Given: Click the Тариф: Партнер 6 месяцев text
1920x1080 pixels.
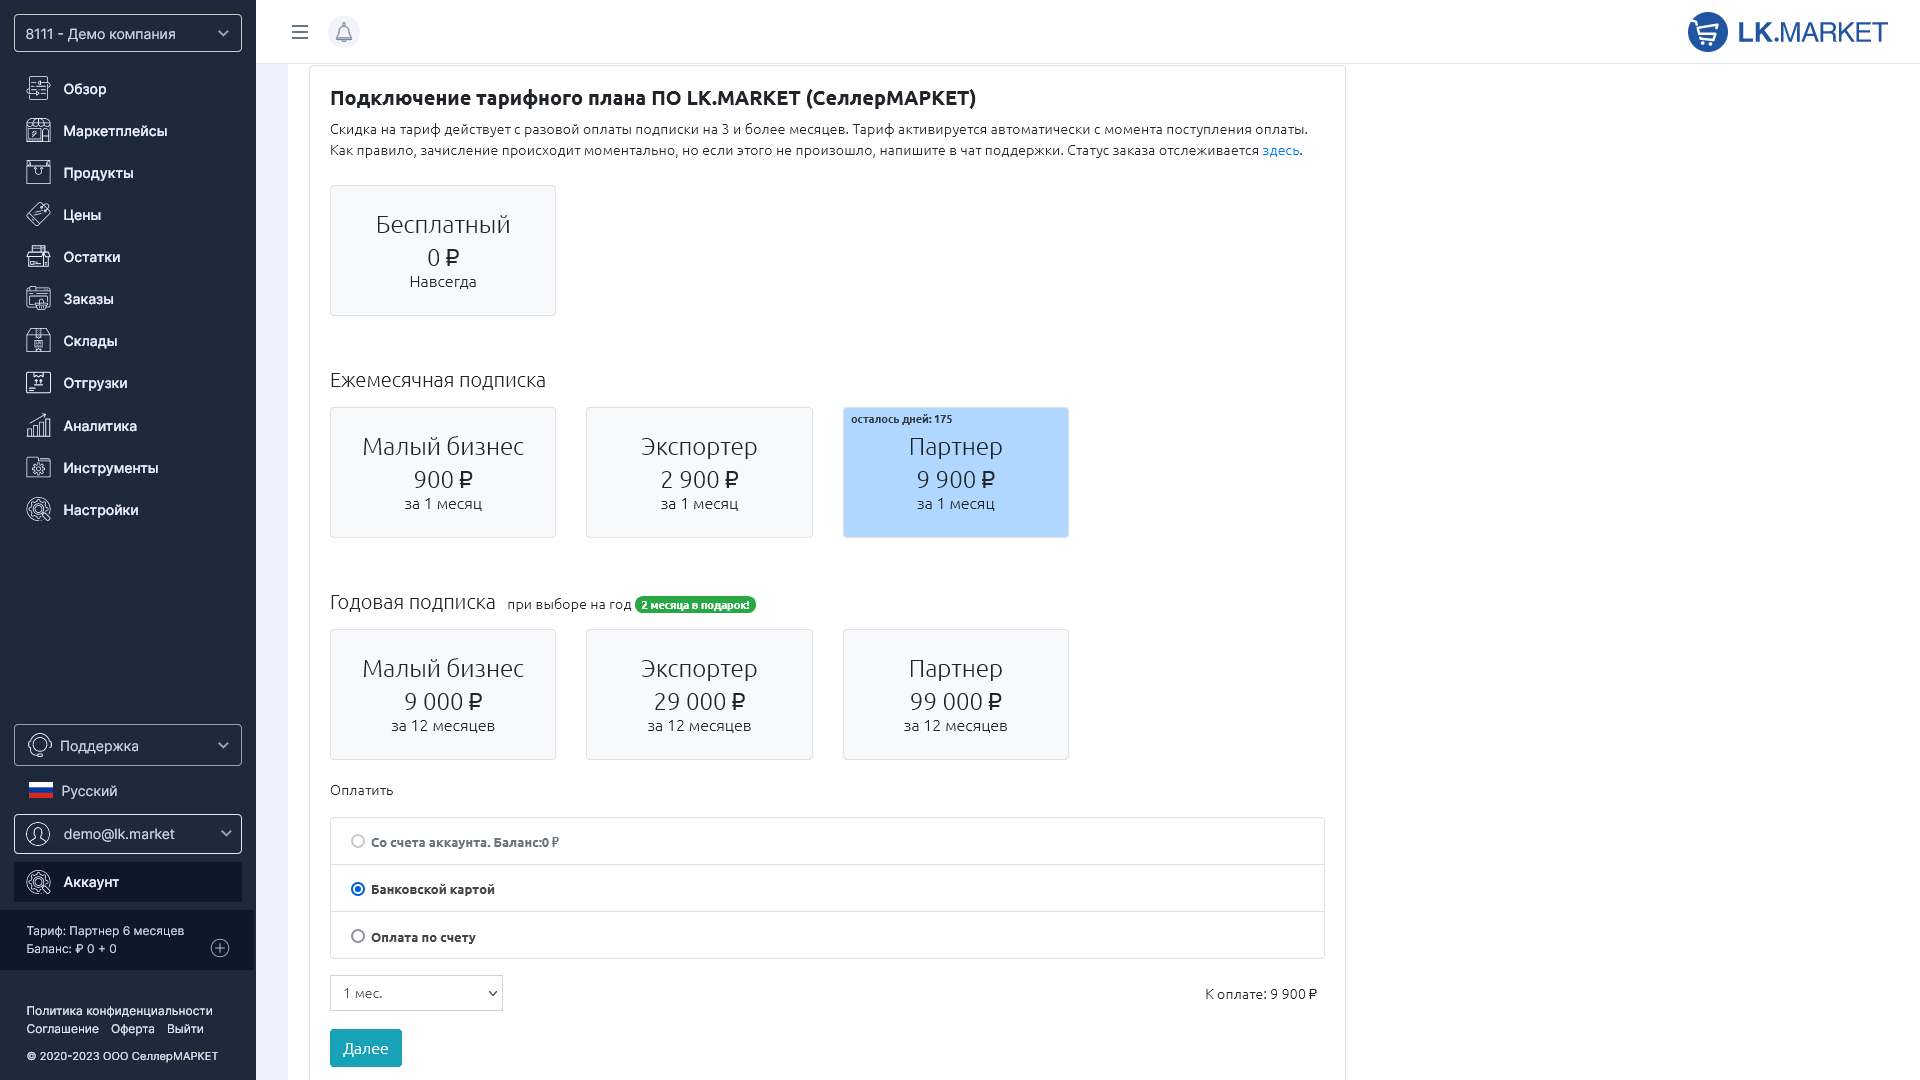Looking at the screenshot, I should 105,930.
